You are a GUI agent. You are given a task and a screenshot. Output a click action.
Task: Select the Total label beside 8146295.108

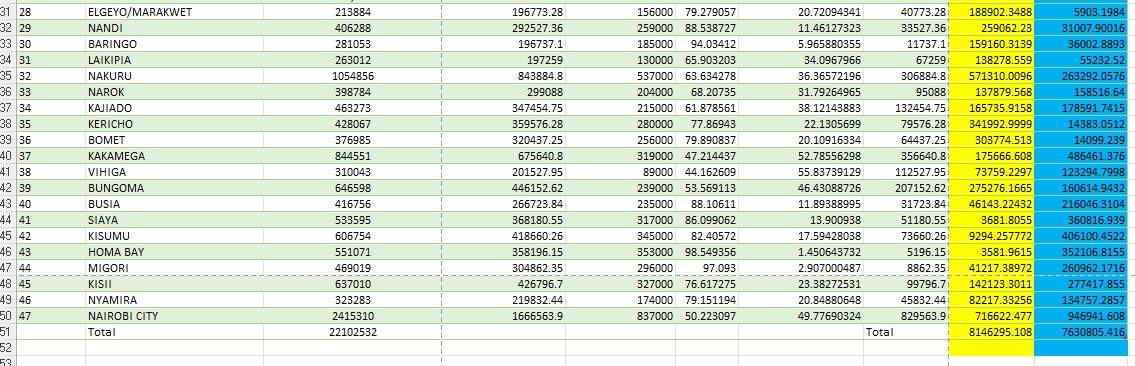pos(906,332)
